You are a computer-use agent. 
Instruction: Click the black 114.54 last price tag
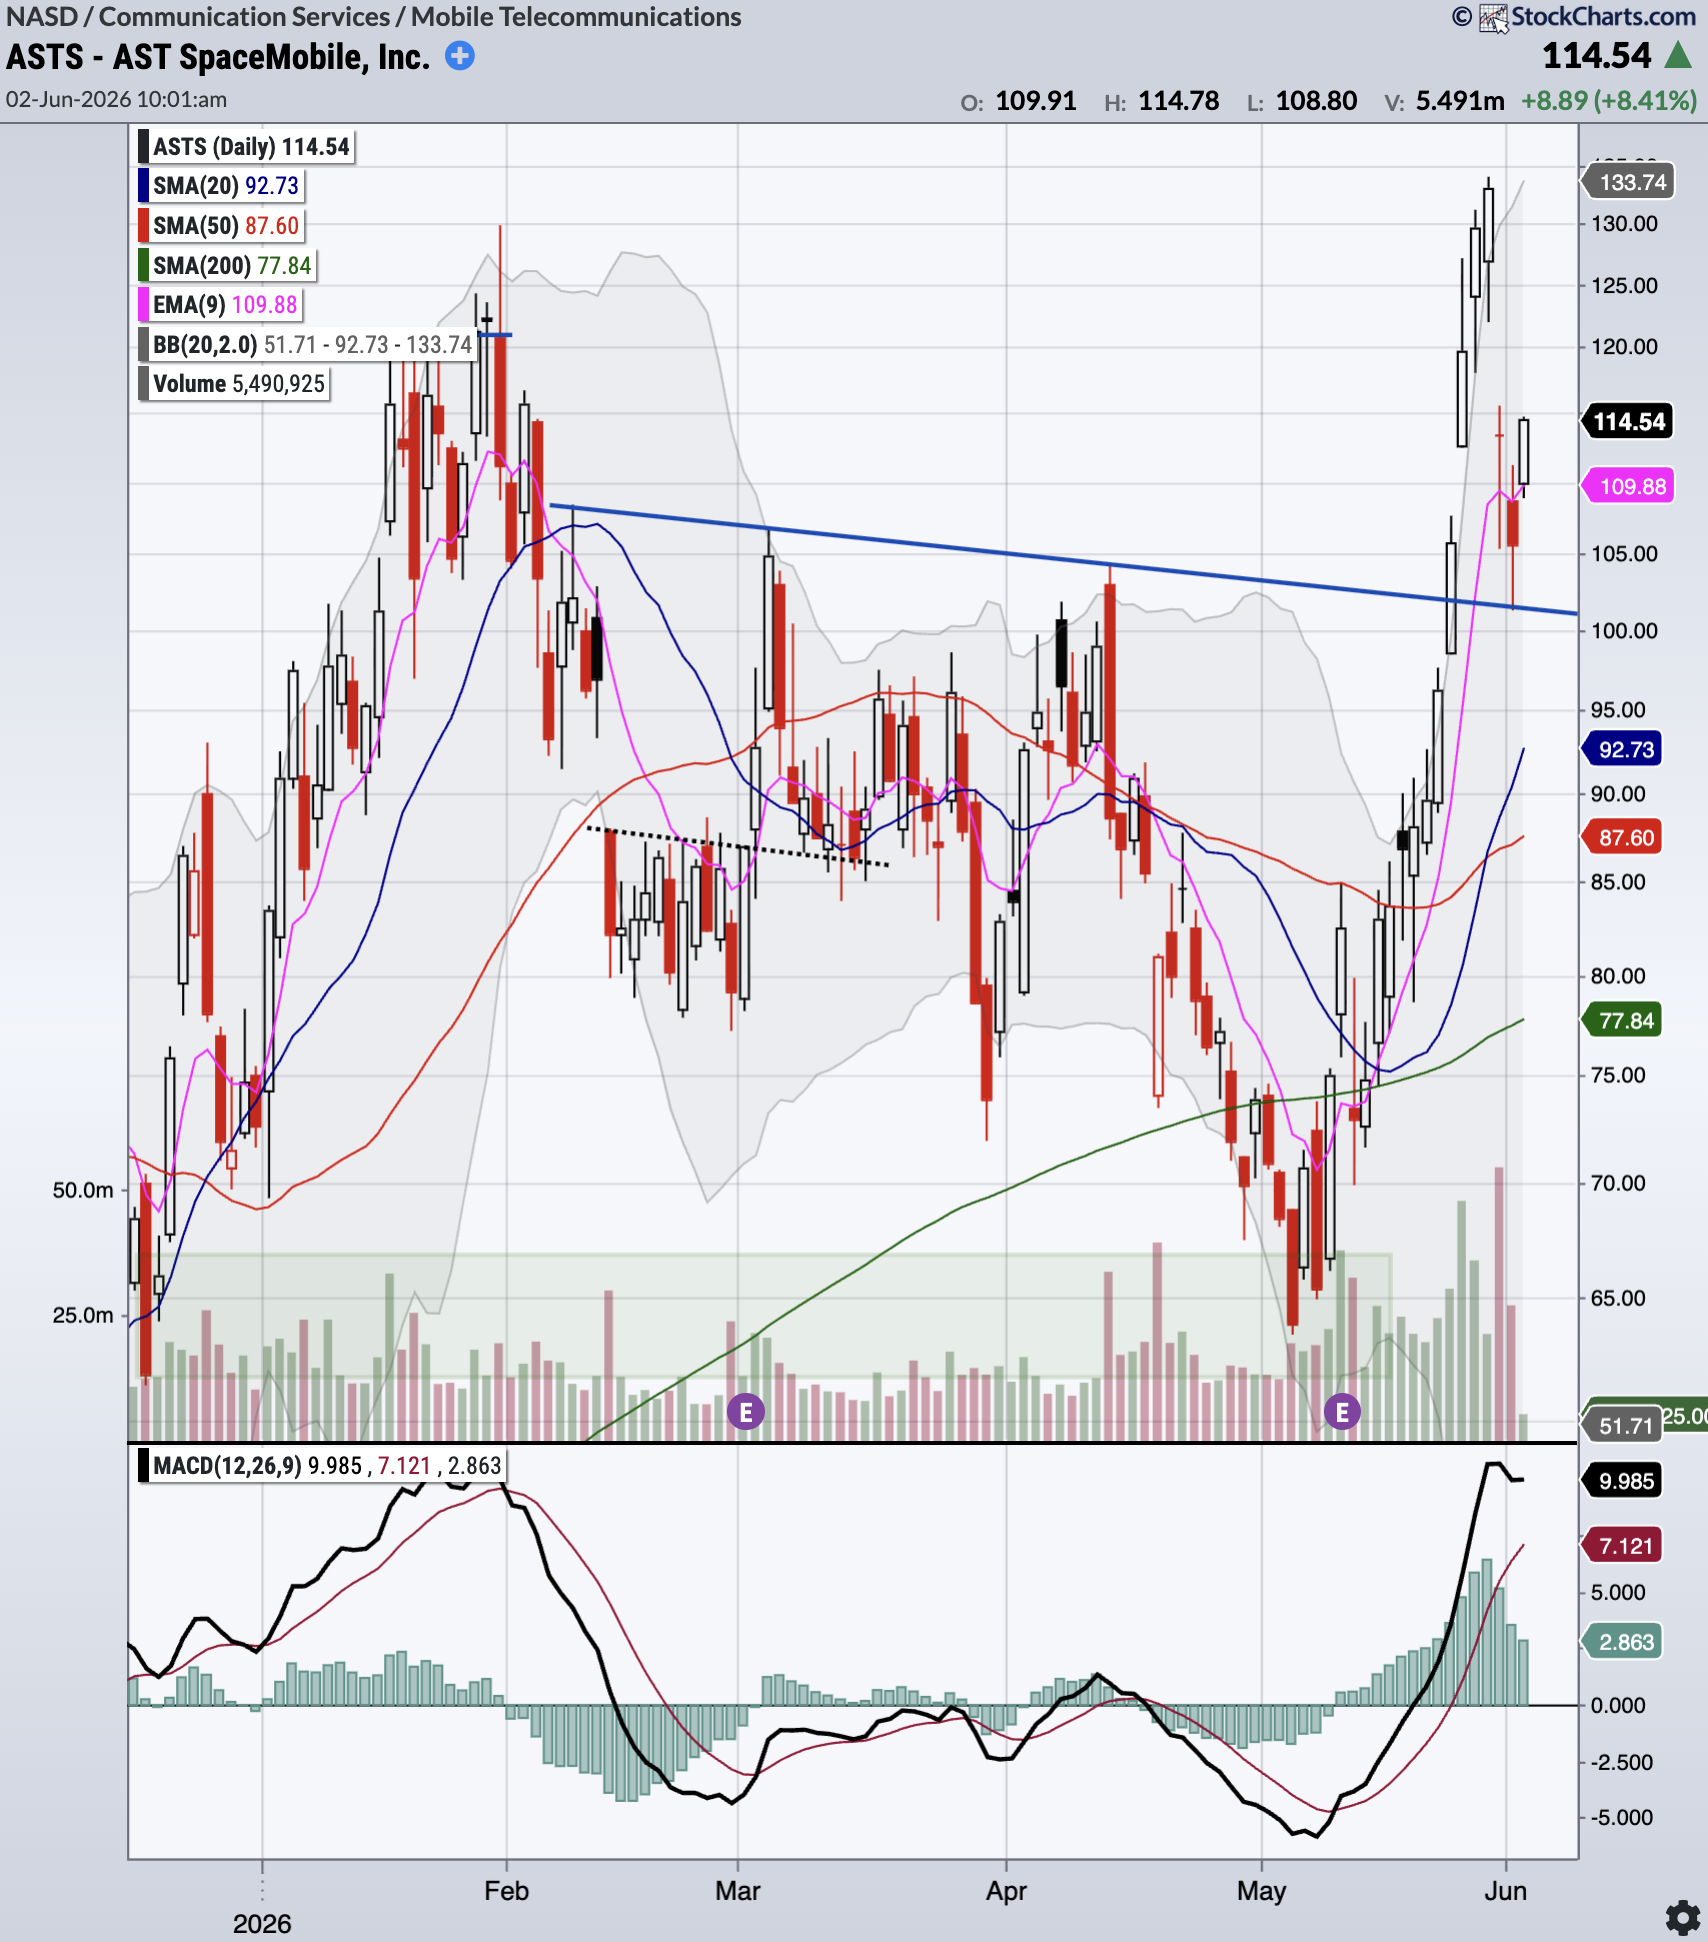[x=1627, y=421]
